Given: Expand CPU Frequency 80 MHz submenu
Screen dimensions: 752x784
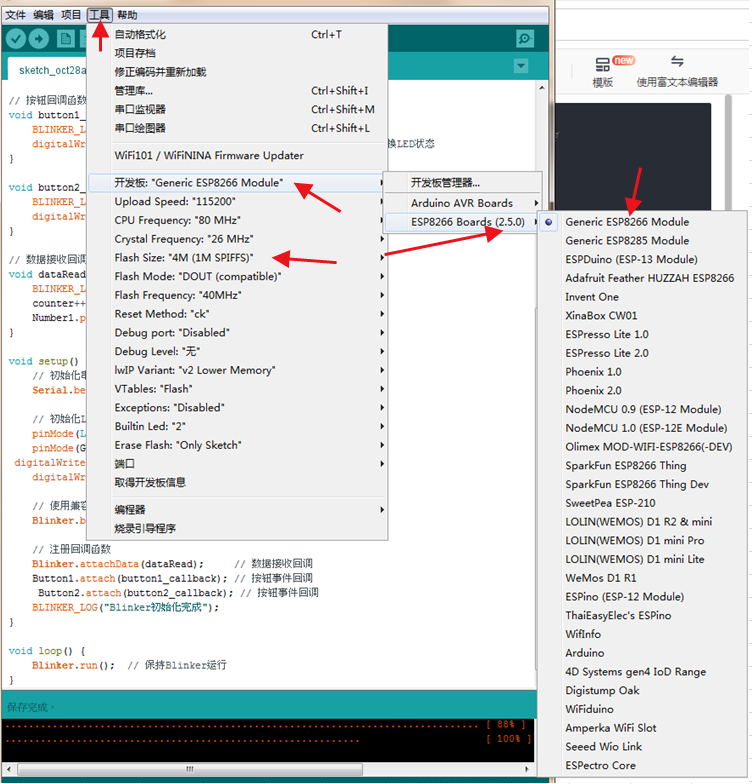Looking at the screenshot, I should pyautogui.click(x=238, y=220).
